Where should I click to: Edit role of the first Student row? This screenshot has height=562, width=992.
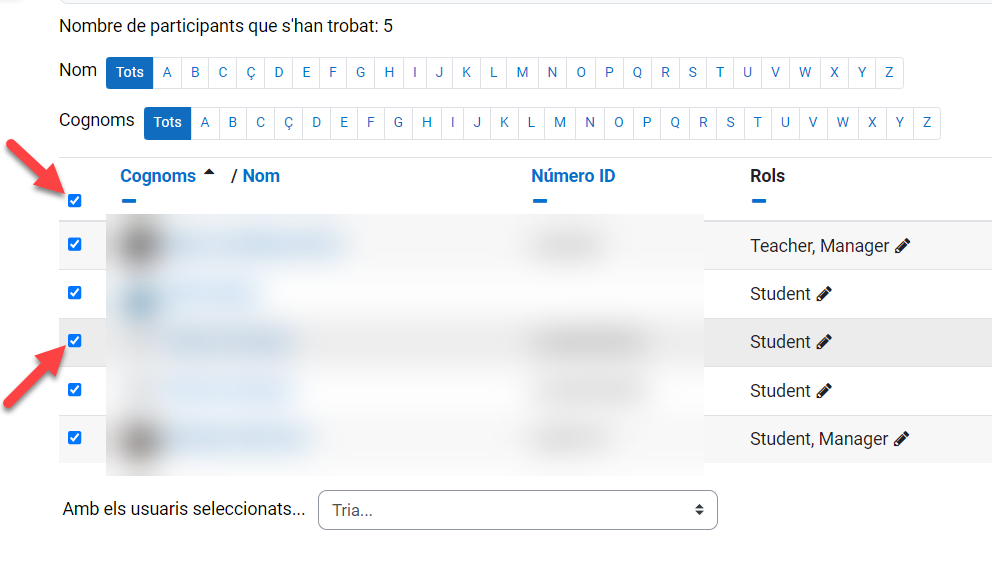(824, 294)
